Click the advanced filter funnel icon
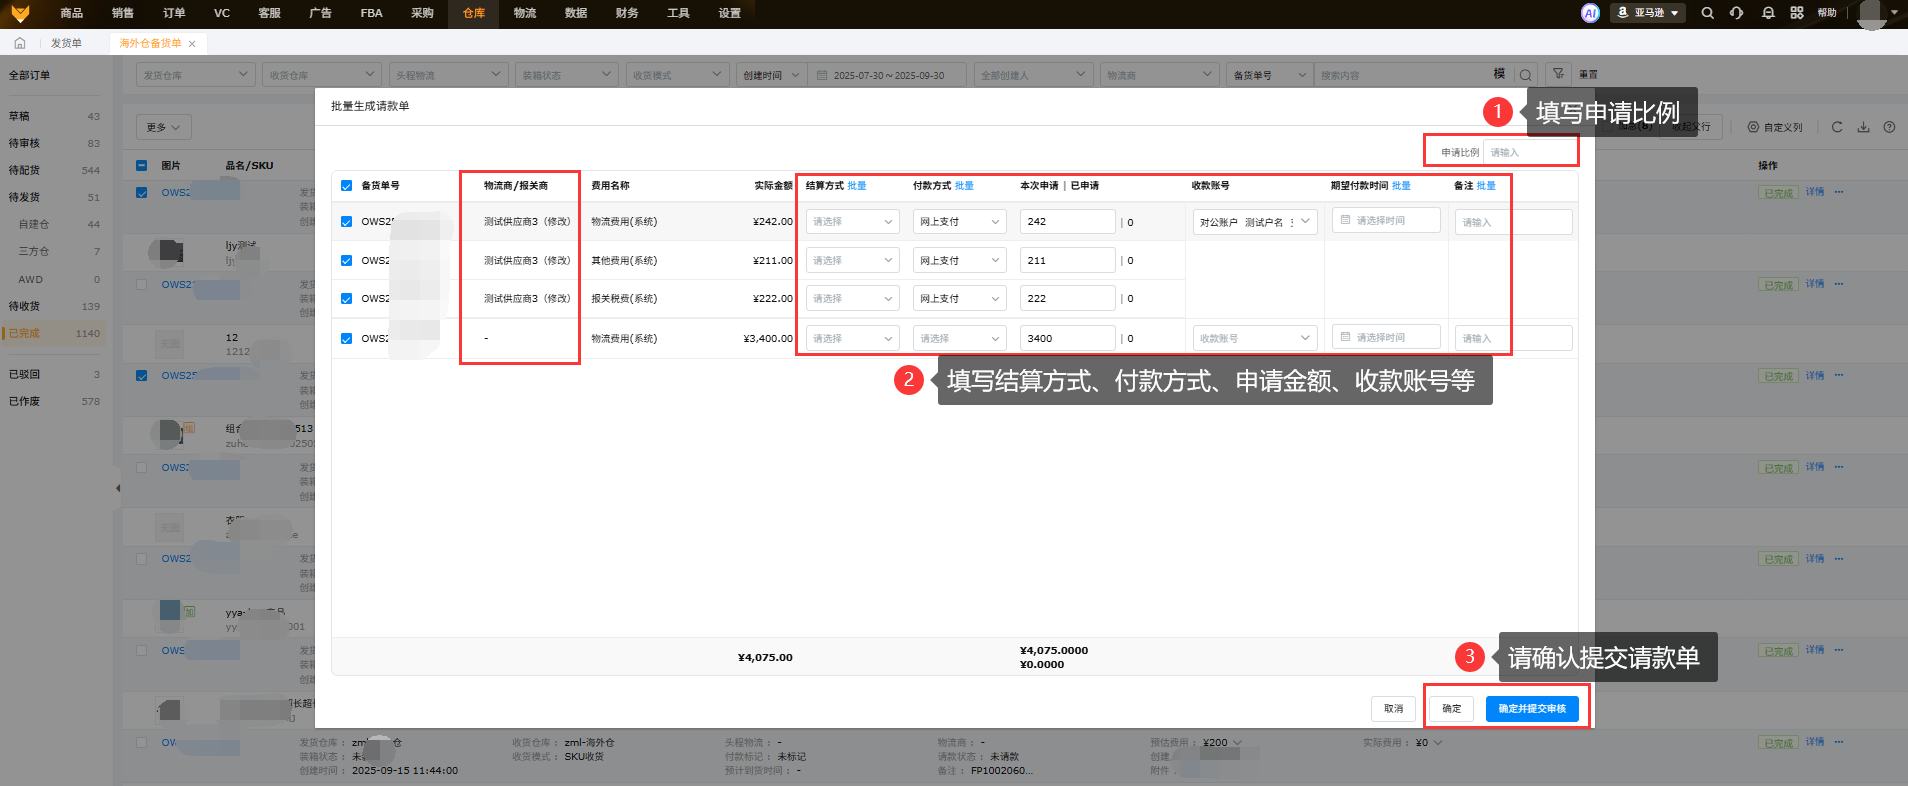The height and width of the screenshot is (786, 1908). tap(1558, 74)
